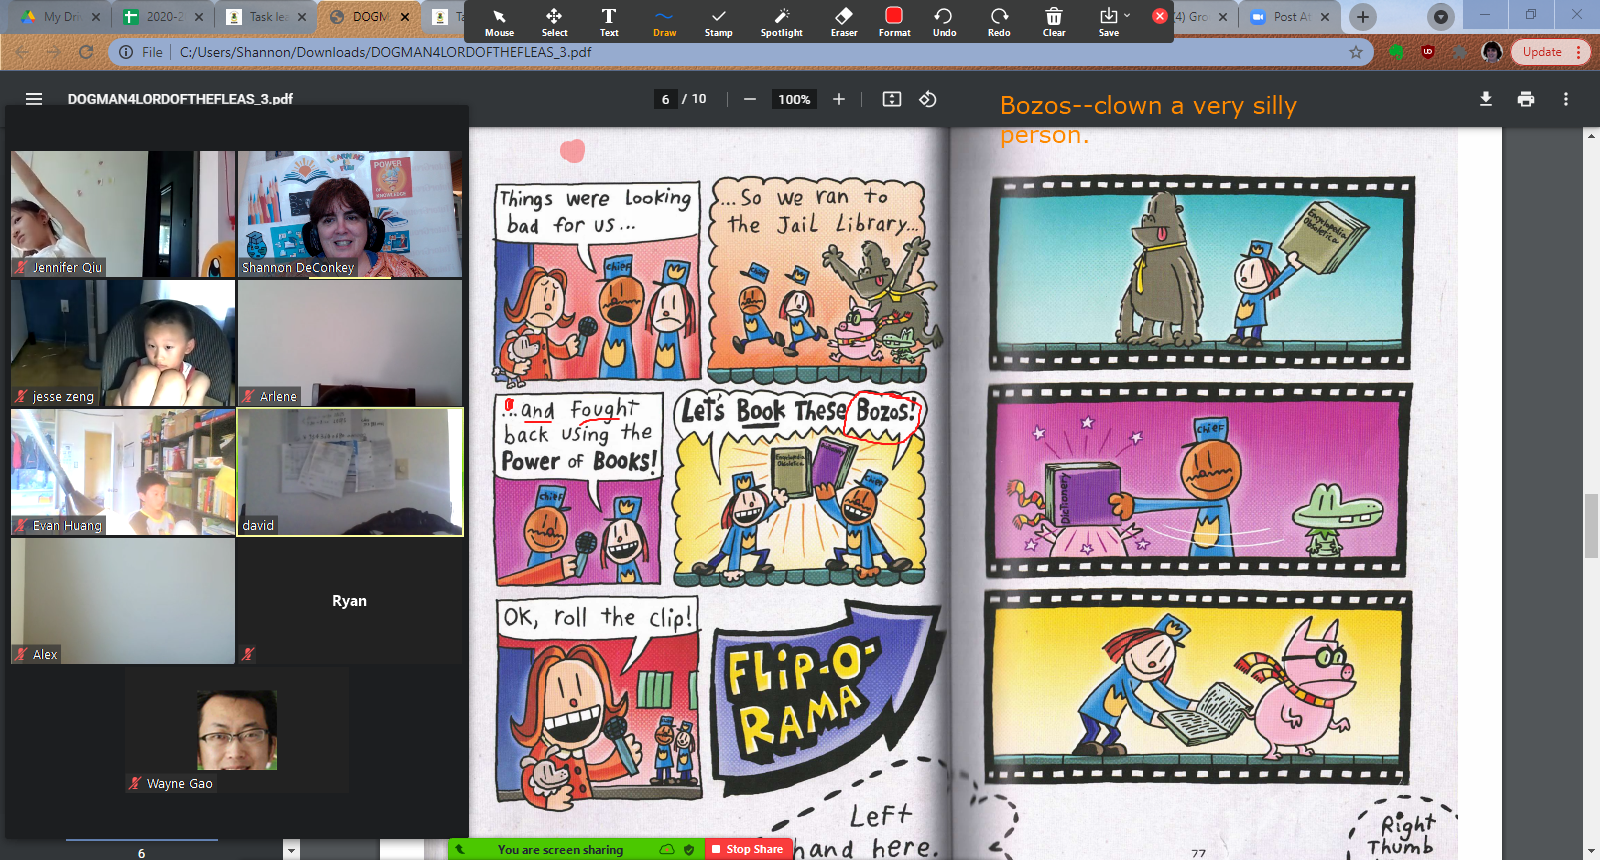Select jesse zeng's video tile

coord(123,343)
